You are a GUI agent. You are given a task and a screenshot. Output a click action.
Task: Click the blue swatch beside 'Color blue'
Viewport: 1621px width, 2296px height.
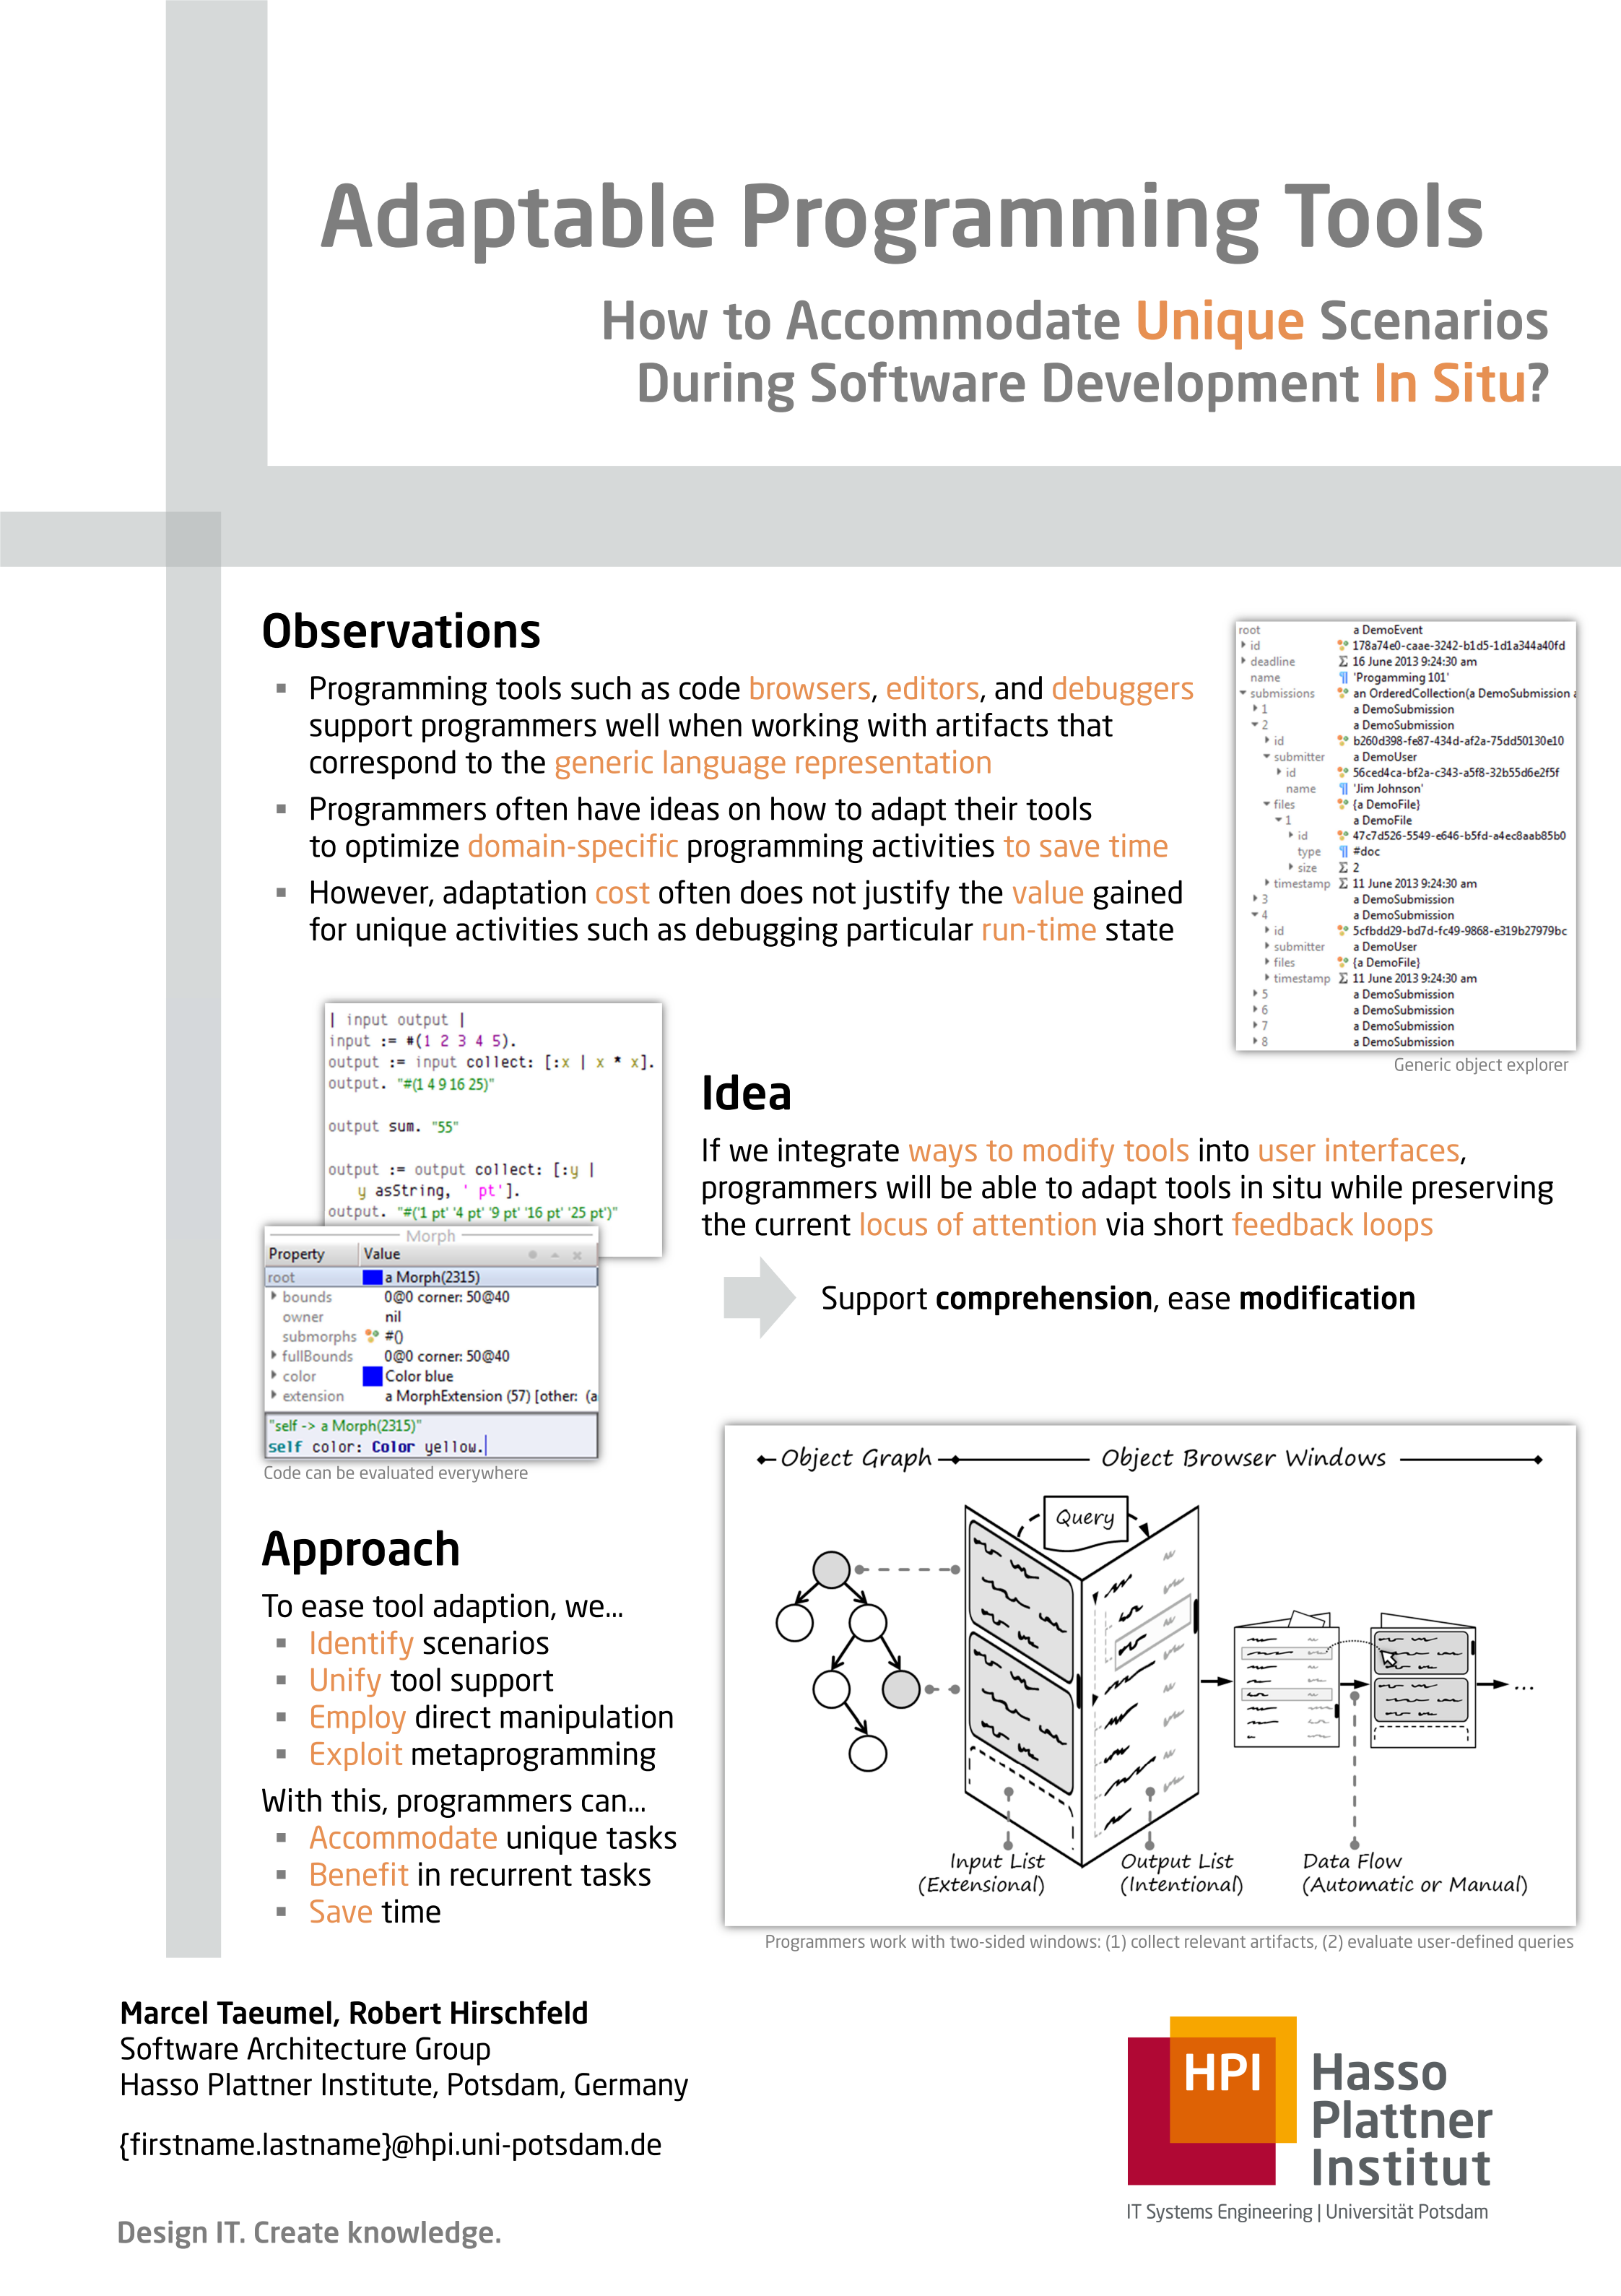click(x=372, y=1376)
